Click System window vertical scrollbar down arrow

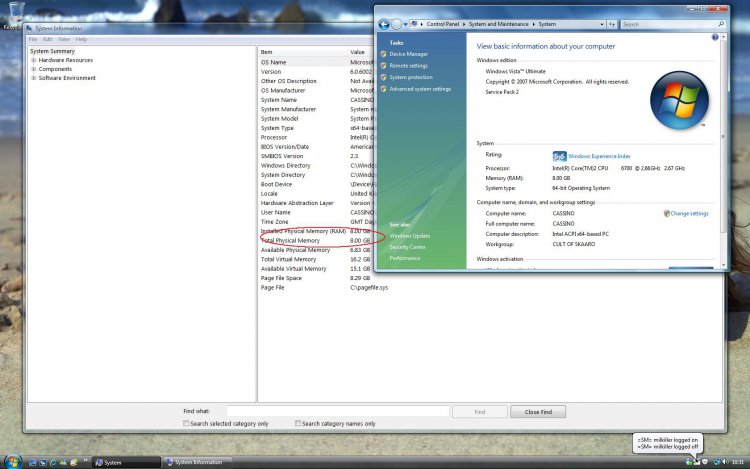coord(723,264)
